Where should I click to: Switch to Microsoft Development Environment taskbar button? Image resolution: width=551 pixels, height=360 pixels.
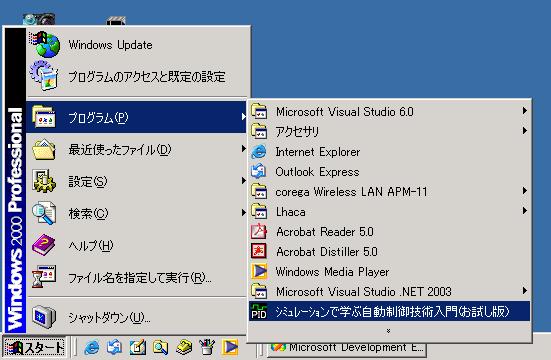coord(347,348)
